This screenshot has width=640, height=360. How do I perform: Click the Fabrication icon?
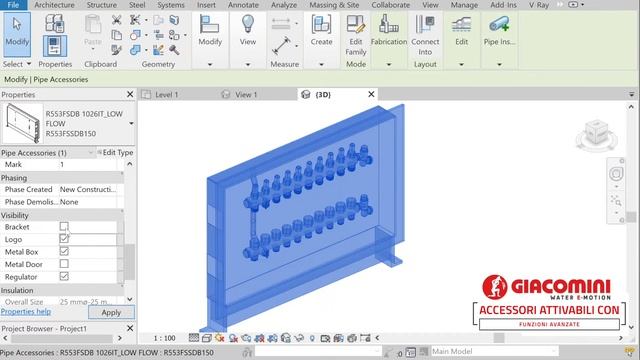pos(389,24)
